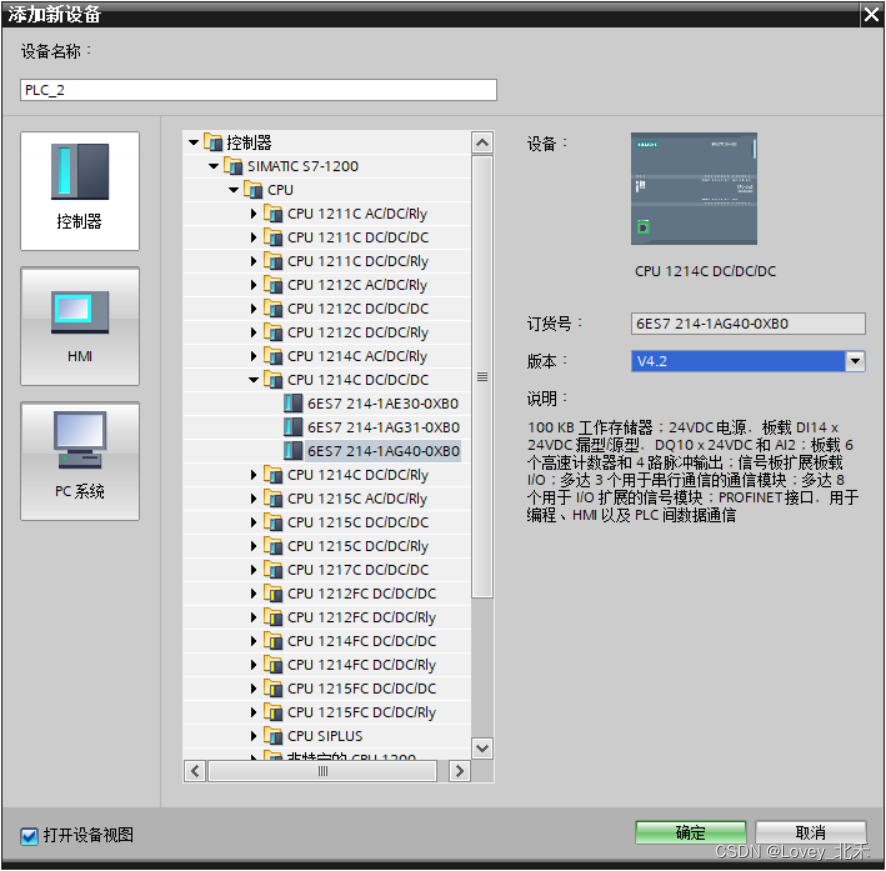The width and height of the screenshot is (886, 871).
Task: Click the folder icon of the CPU node
Action: pos(253,190)
